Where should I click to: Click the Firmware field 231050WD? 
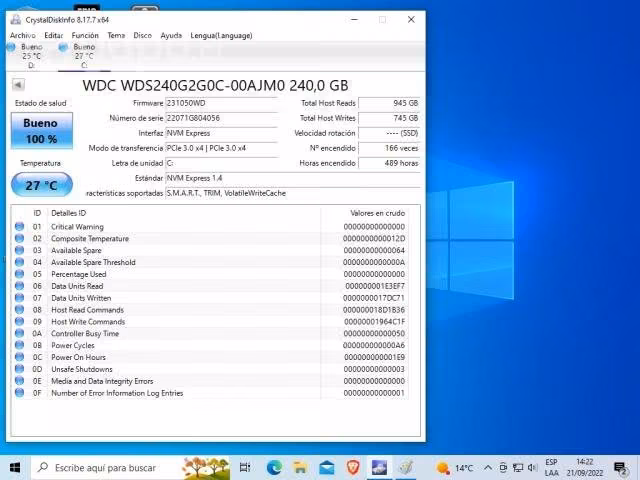[x=222, y=103]
